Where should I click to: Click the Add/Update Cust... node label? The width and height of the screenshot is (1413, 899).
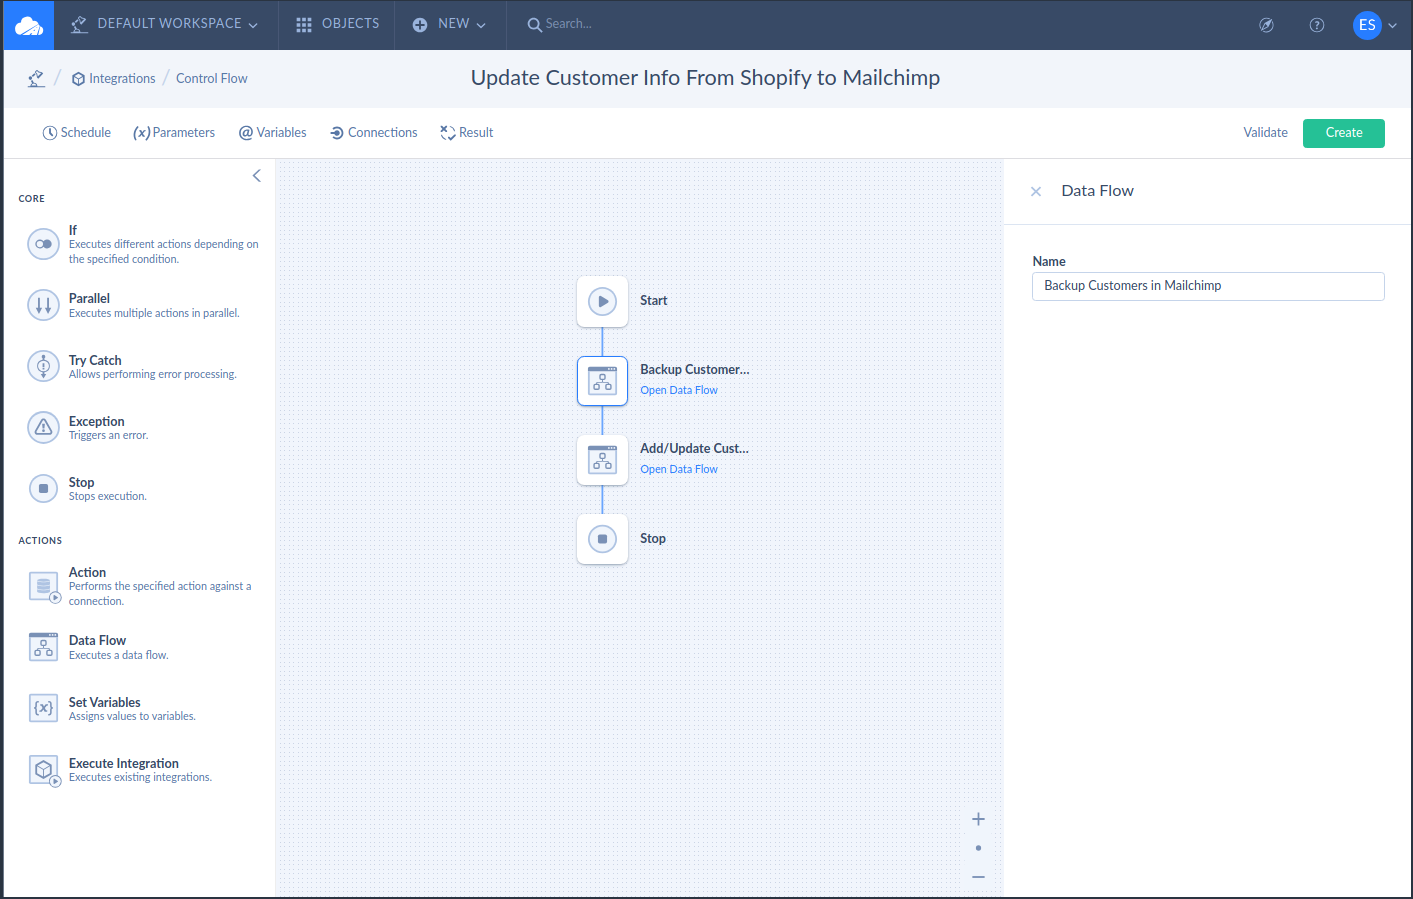click(694, 449)
